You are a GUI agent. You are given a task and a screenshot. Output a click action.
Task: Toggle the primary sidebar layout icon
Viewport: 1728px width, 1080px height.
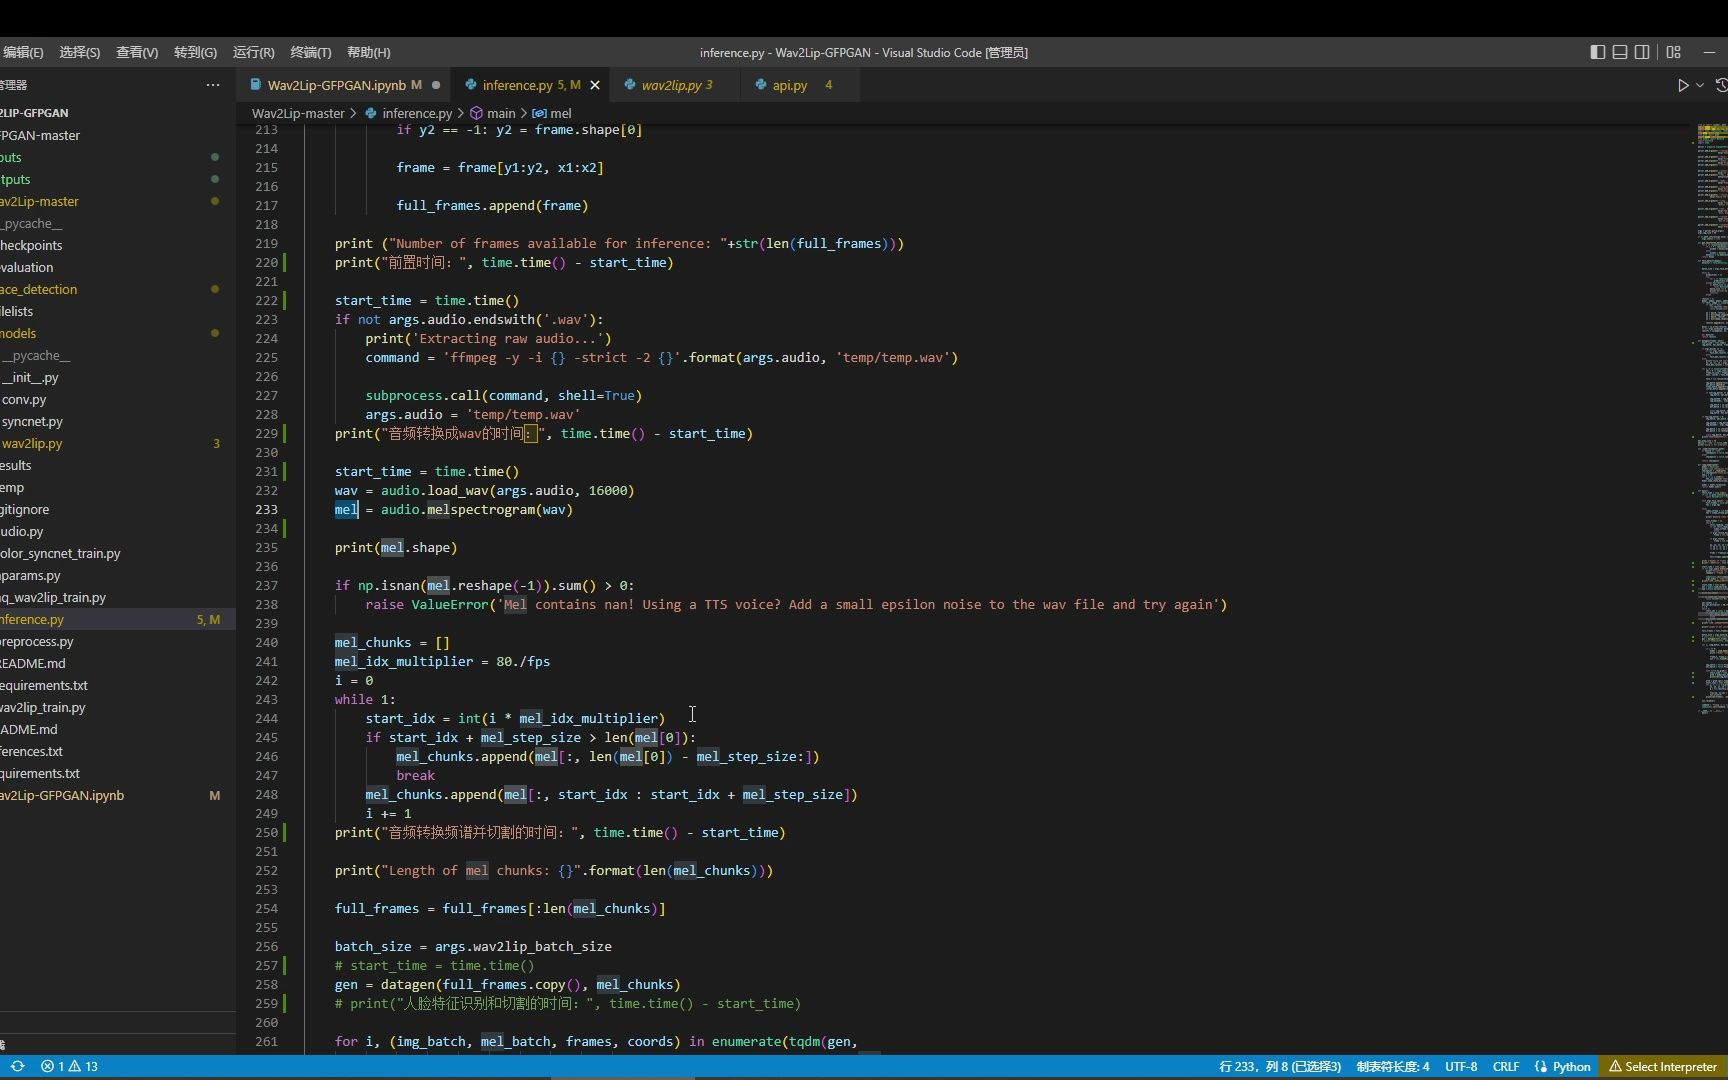tap(1597, 52)
